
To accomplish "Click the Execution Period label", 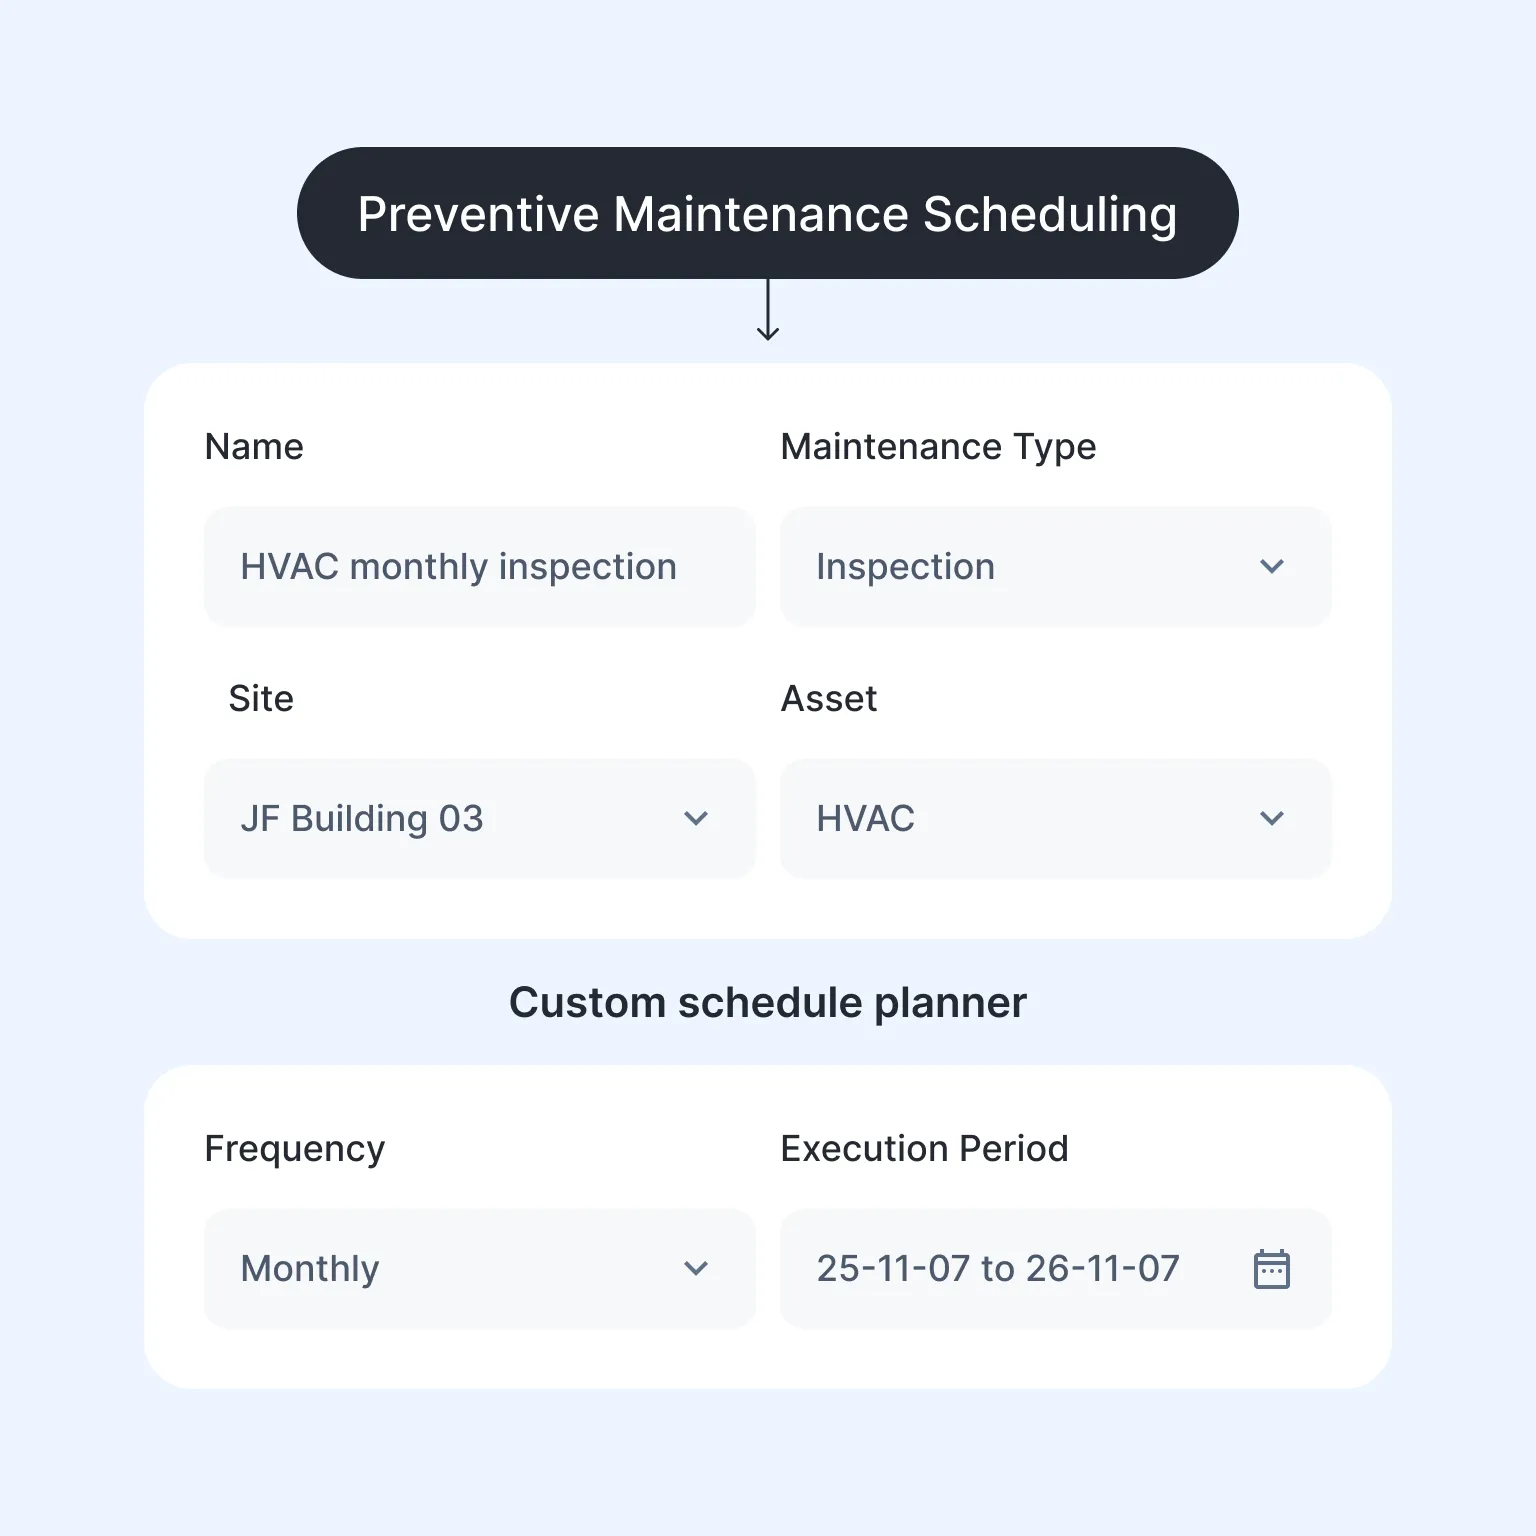I will [924, 1148].
